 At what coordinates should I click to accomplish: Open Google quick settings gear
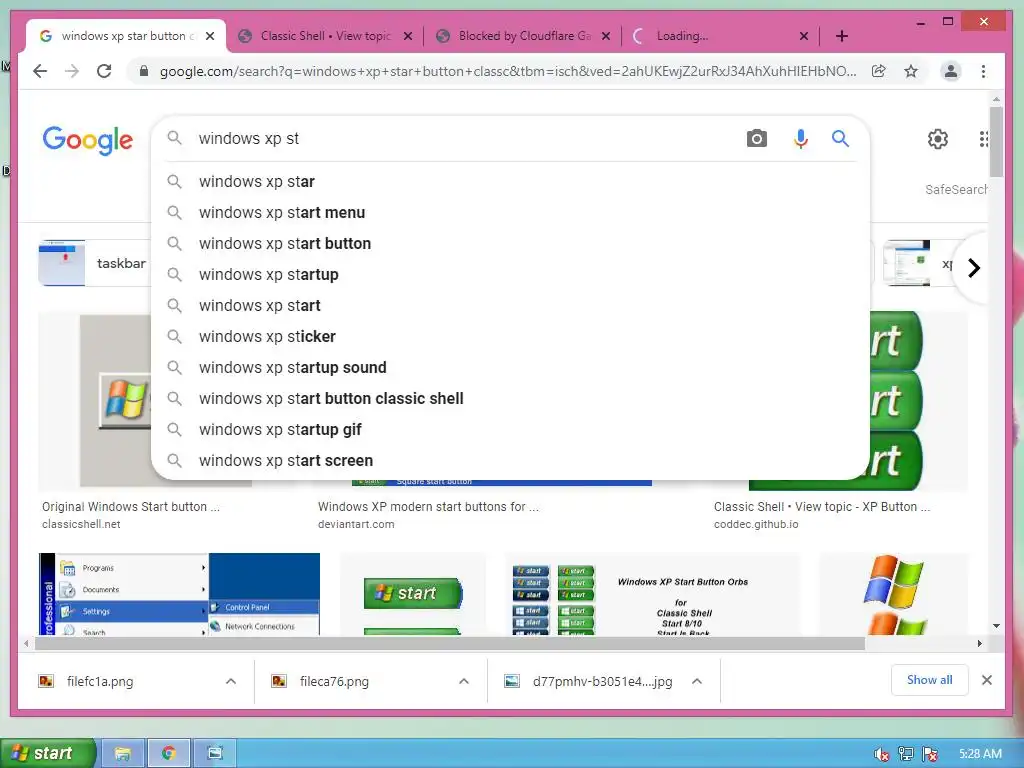tap(937, 138)
